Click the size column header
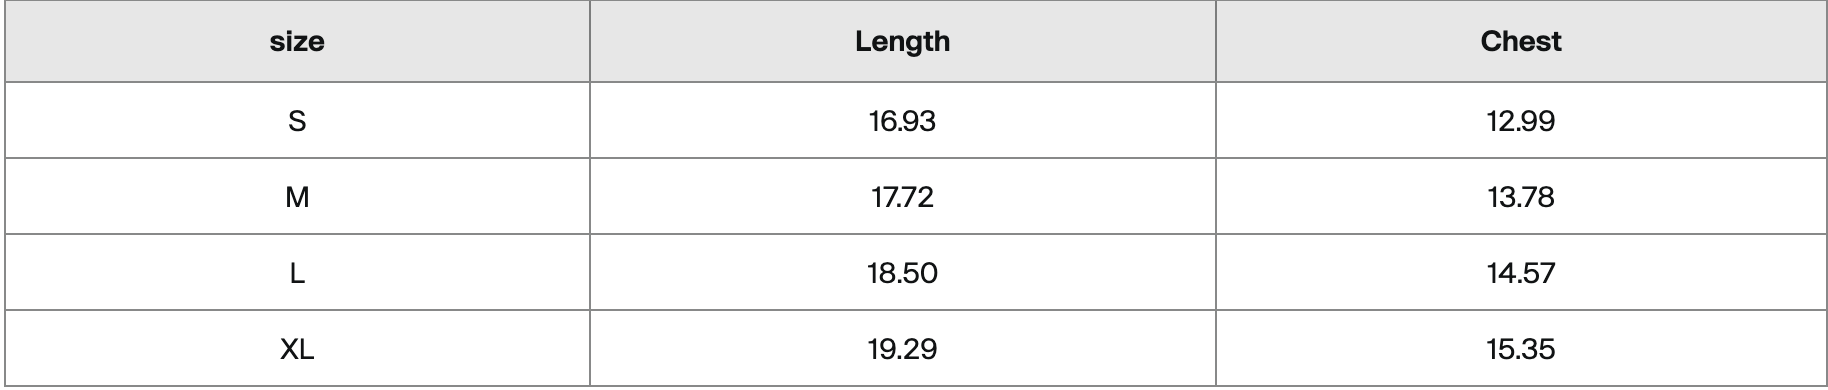The image size is (1828, 390). pyautogui.click(x=297, y=41)
